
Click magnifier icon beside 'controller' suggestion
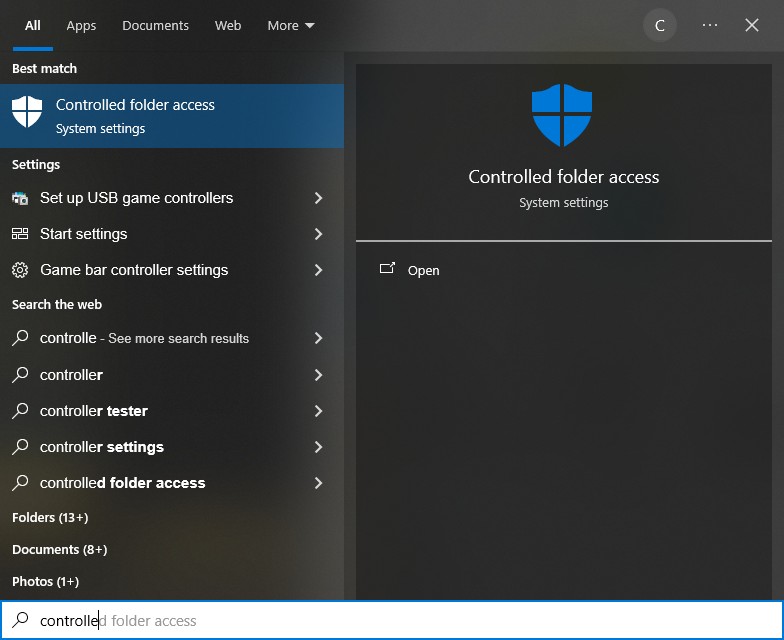point(20,374)
